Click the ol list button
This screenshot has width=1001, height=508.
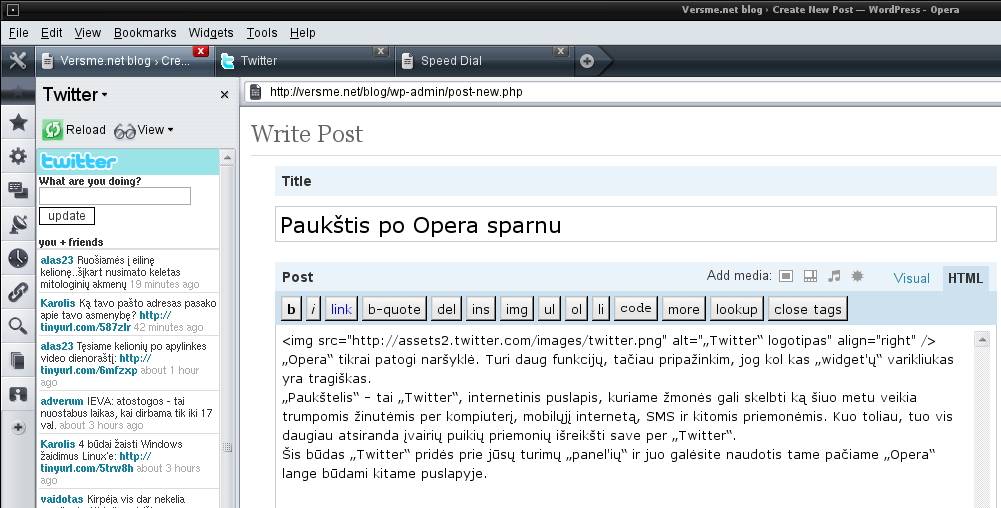(576, 309)
